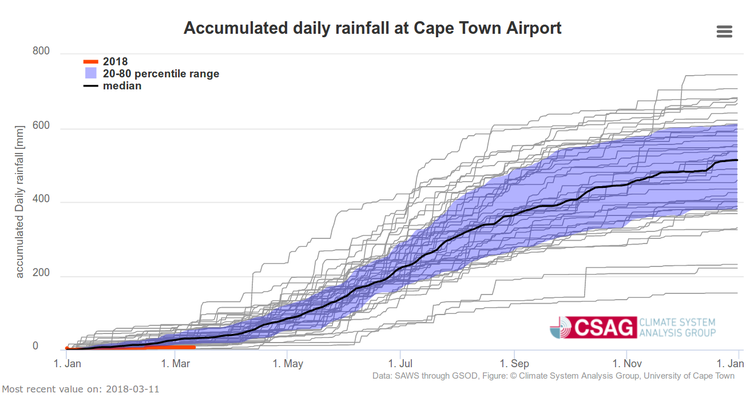Image resolution: width=750 pixels, height=397 pixels.
Task: Select the 1. Sep x-axis label
Action: (514, 364)
